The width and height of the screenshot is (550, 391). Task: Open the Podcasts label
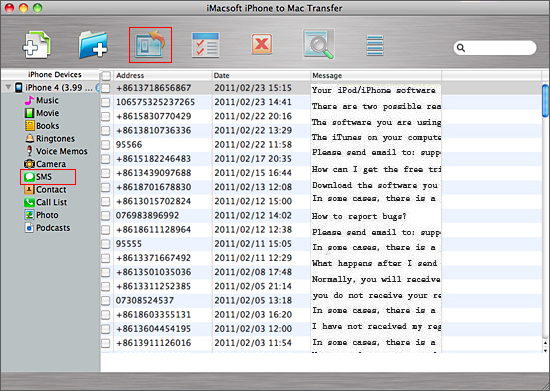click(53, 228)
